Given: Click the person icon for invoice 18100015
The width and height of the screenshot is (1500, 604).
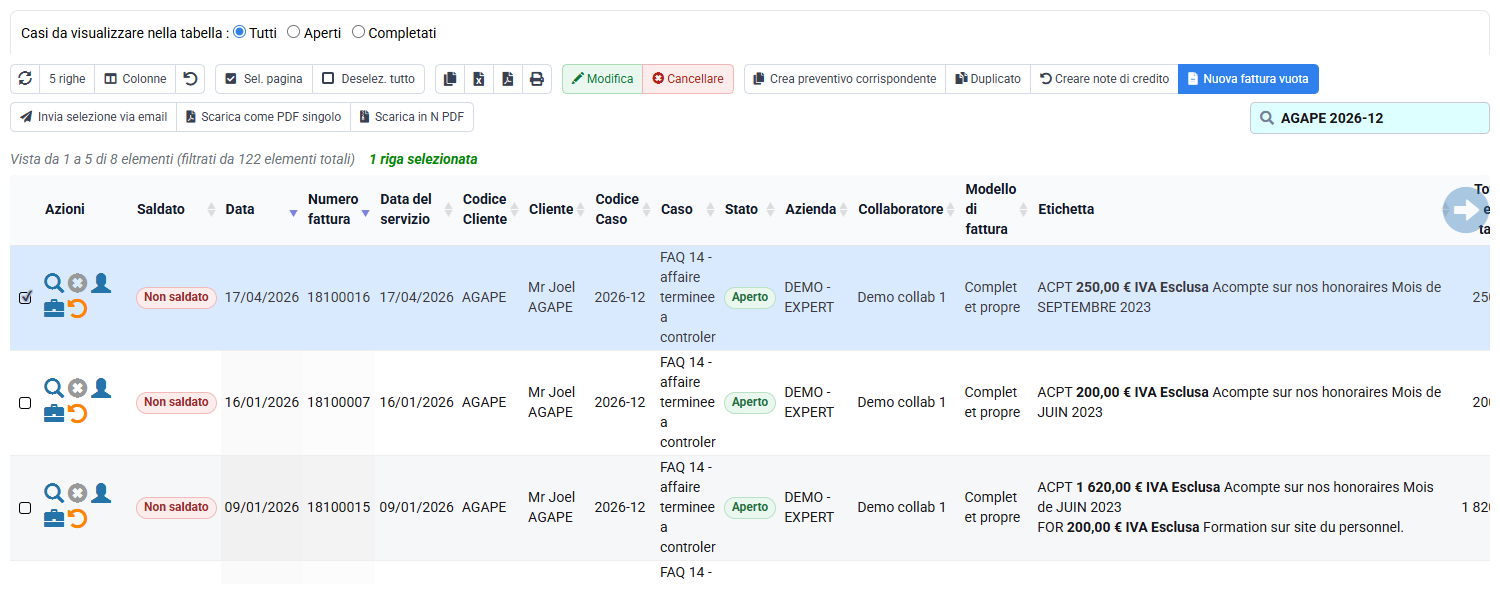Looking at the screenshot, I should (x=101, y=493).
